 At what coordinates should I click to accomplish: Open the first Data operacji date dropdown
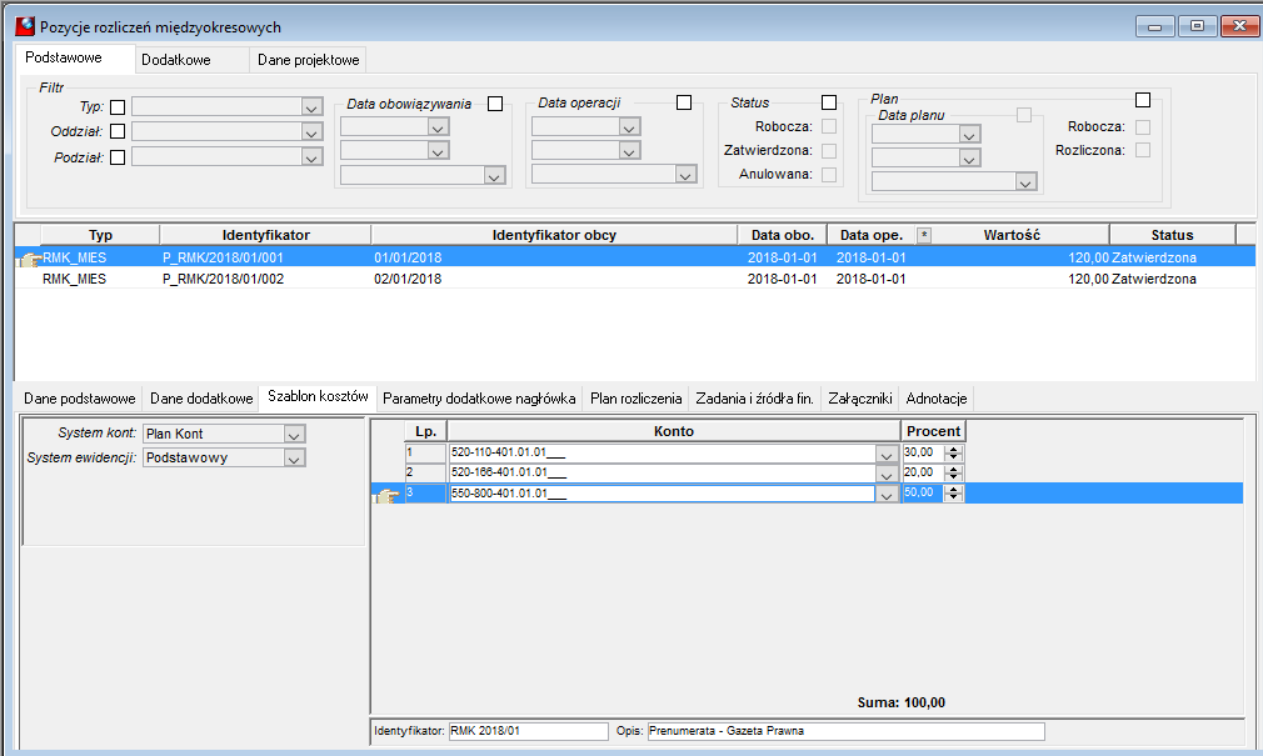628,127
